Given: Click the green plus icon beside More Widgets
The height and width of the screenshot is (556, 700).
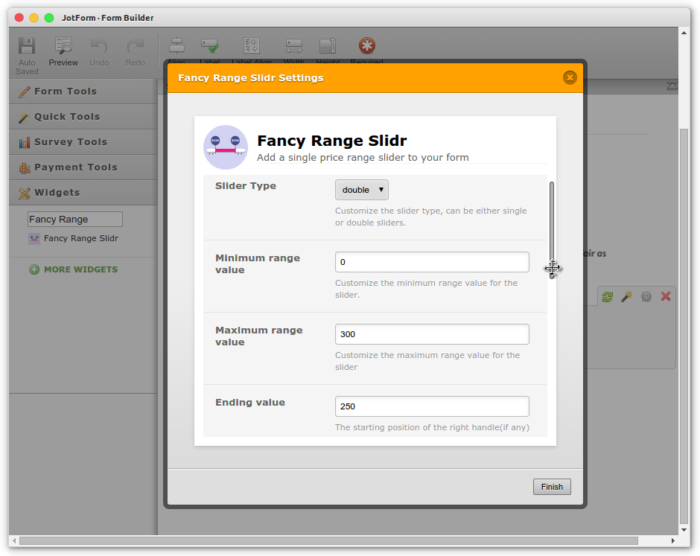Looking at the screenshot, I should [x=34, y=269].
